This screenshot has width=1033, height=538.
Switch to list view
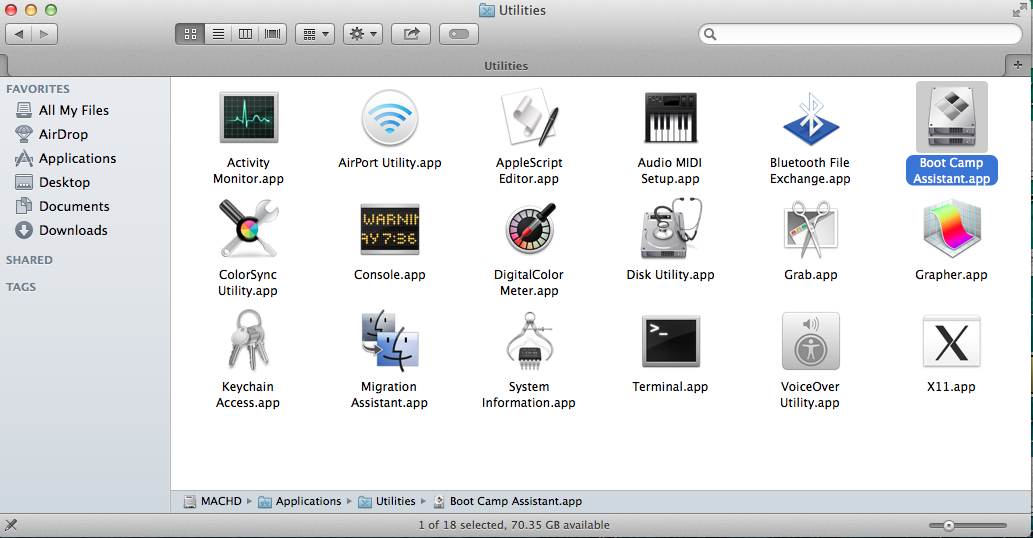(218, 34)
